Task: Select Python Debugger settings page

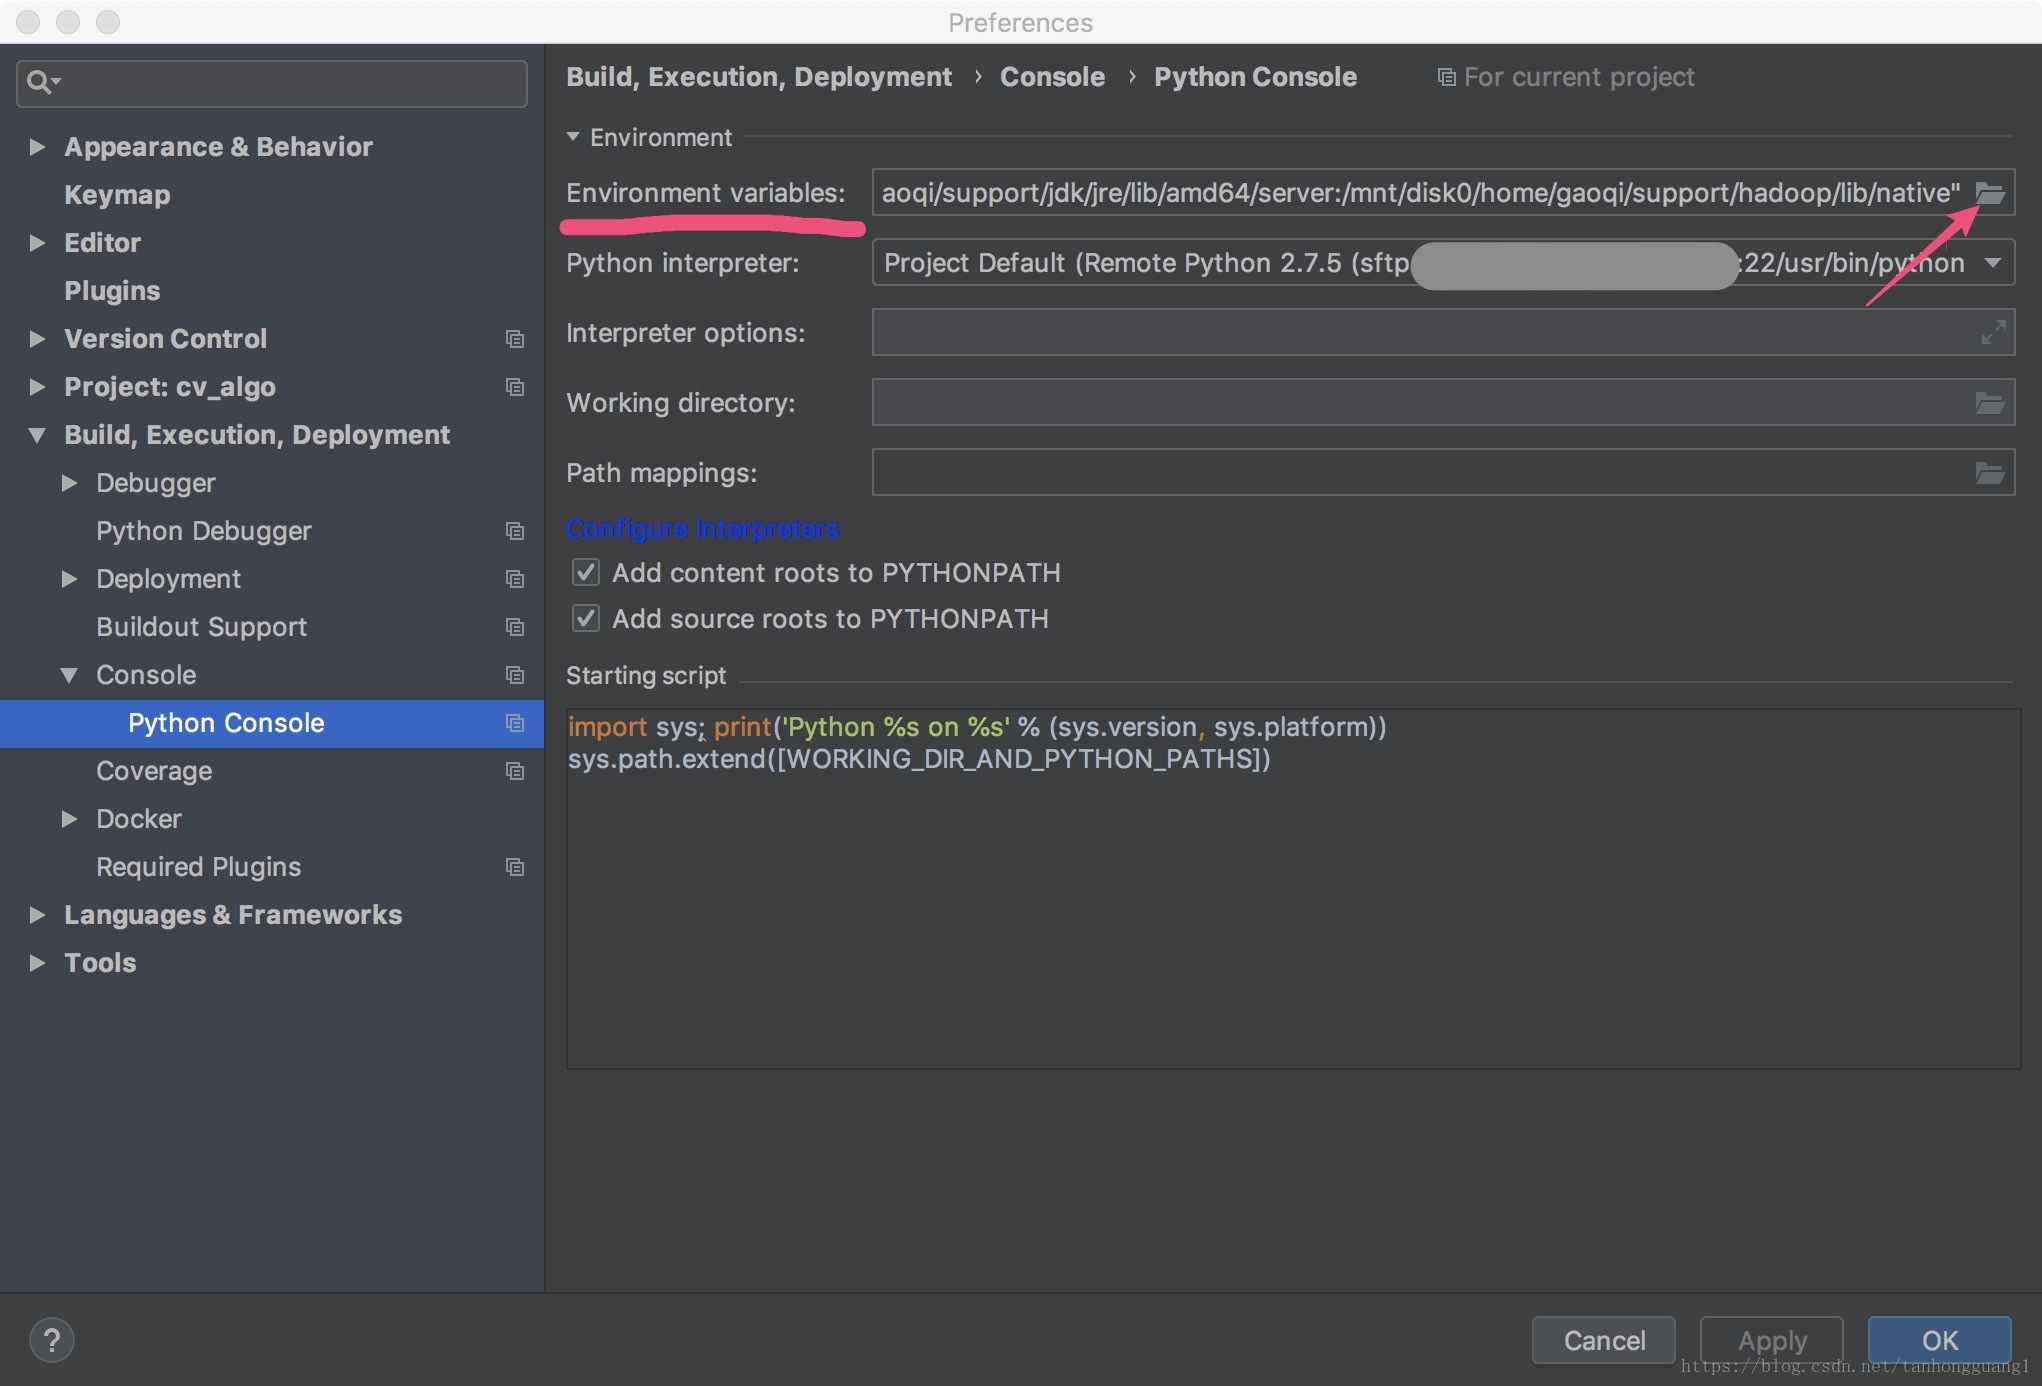Action: [x=203, y=531]
